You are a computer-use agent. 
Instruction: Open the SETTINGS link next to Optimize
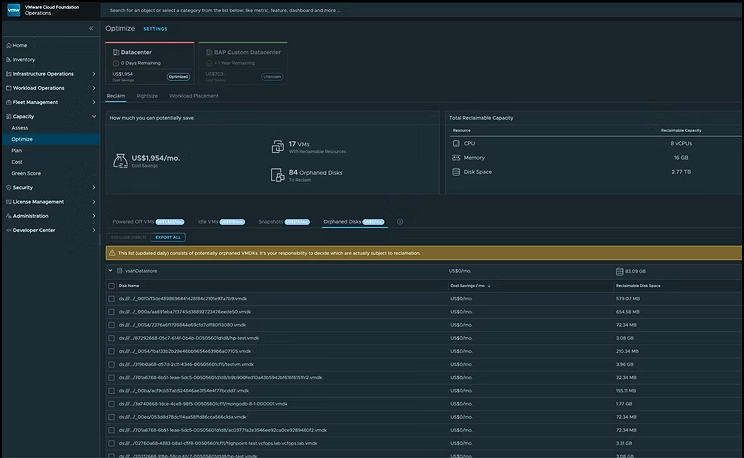155,29
